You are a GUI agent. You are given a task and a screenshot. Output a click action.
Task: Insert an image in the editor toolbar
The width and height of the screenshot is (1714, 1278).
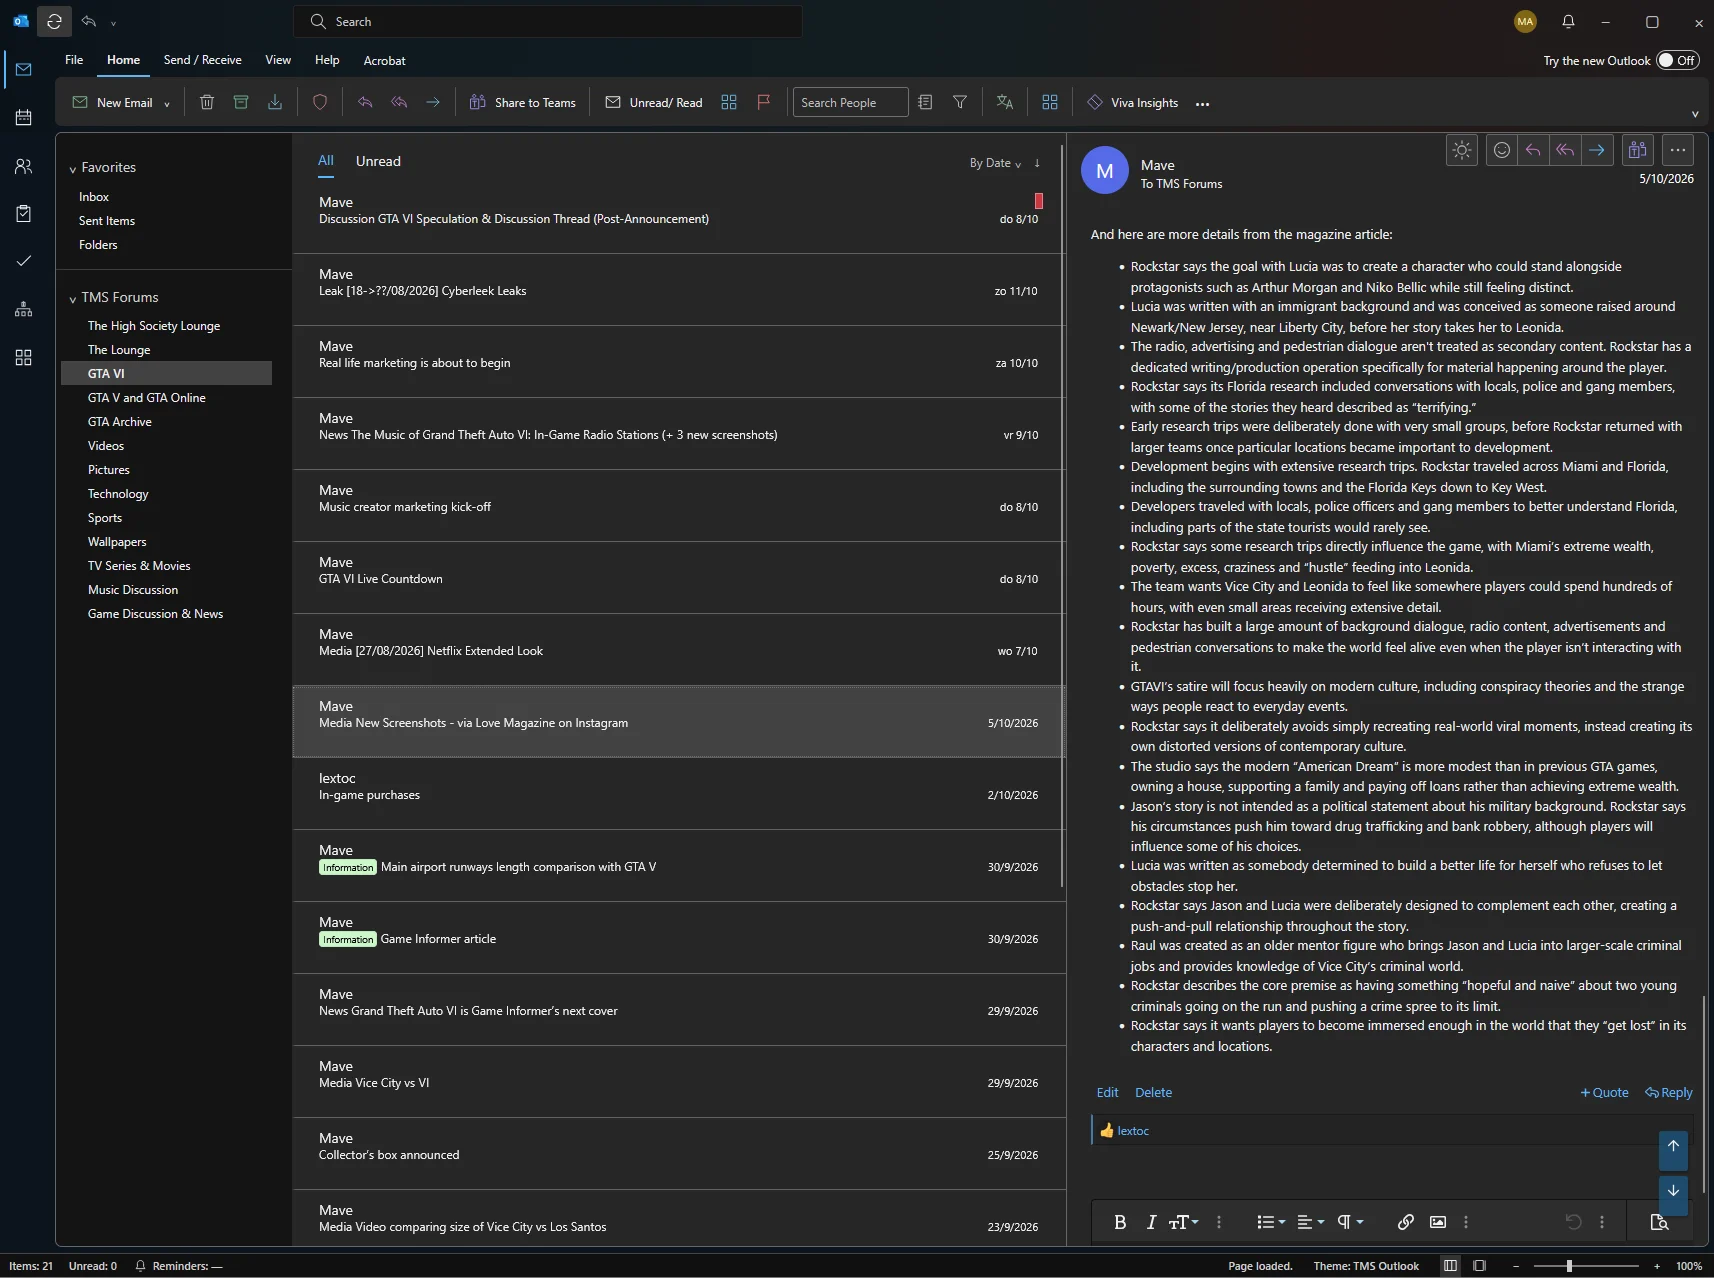[1438, 1222]
